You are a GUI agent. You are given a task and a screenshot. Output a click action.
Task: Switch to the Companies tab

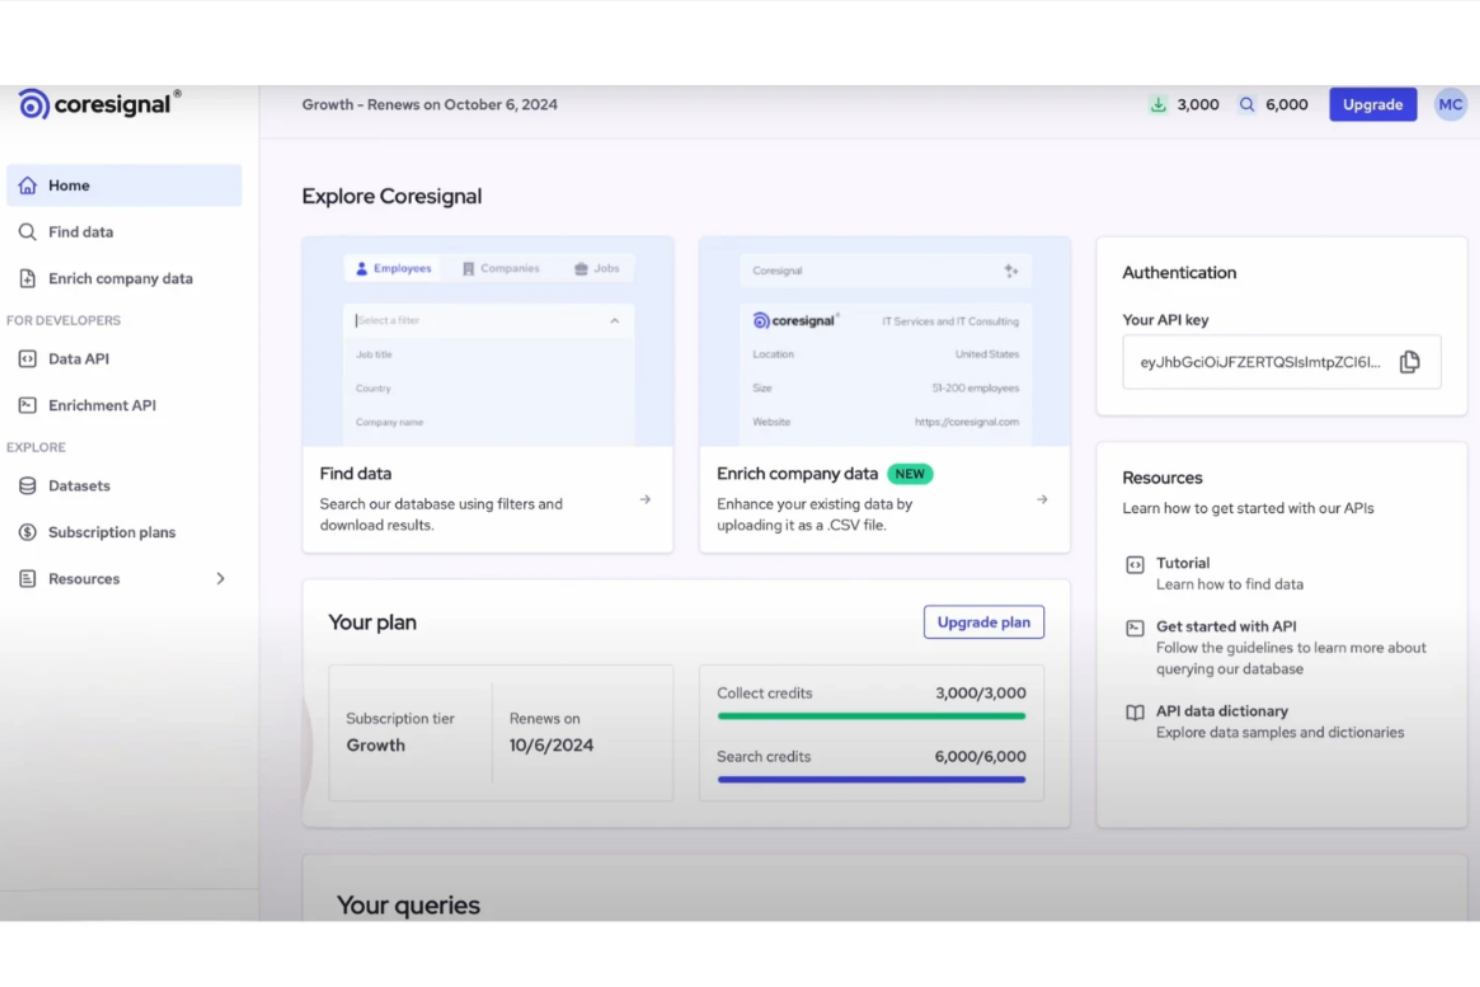click(x=501, y=268)
